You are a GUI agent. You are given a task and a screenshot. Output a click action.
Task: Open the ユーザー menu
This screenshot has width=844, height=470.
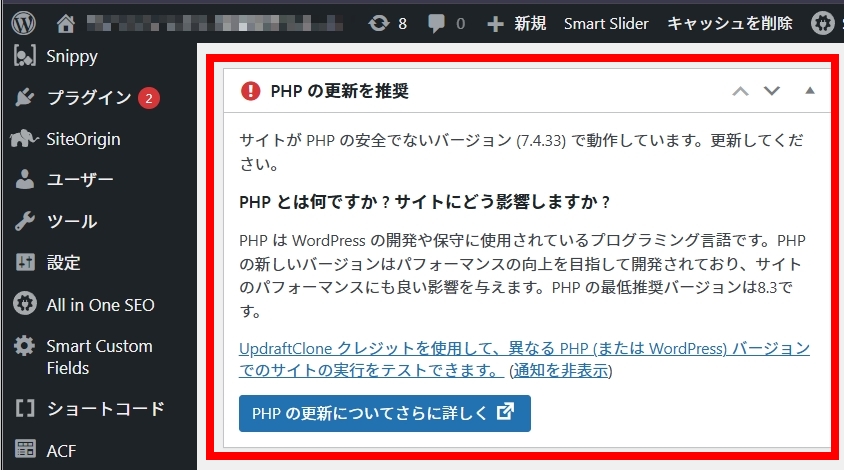click(x=80, y=180)
